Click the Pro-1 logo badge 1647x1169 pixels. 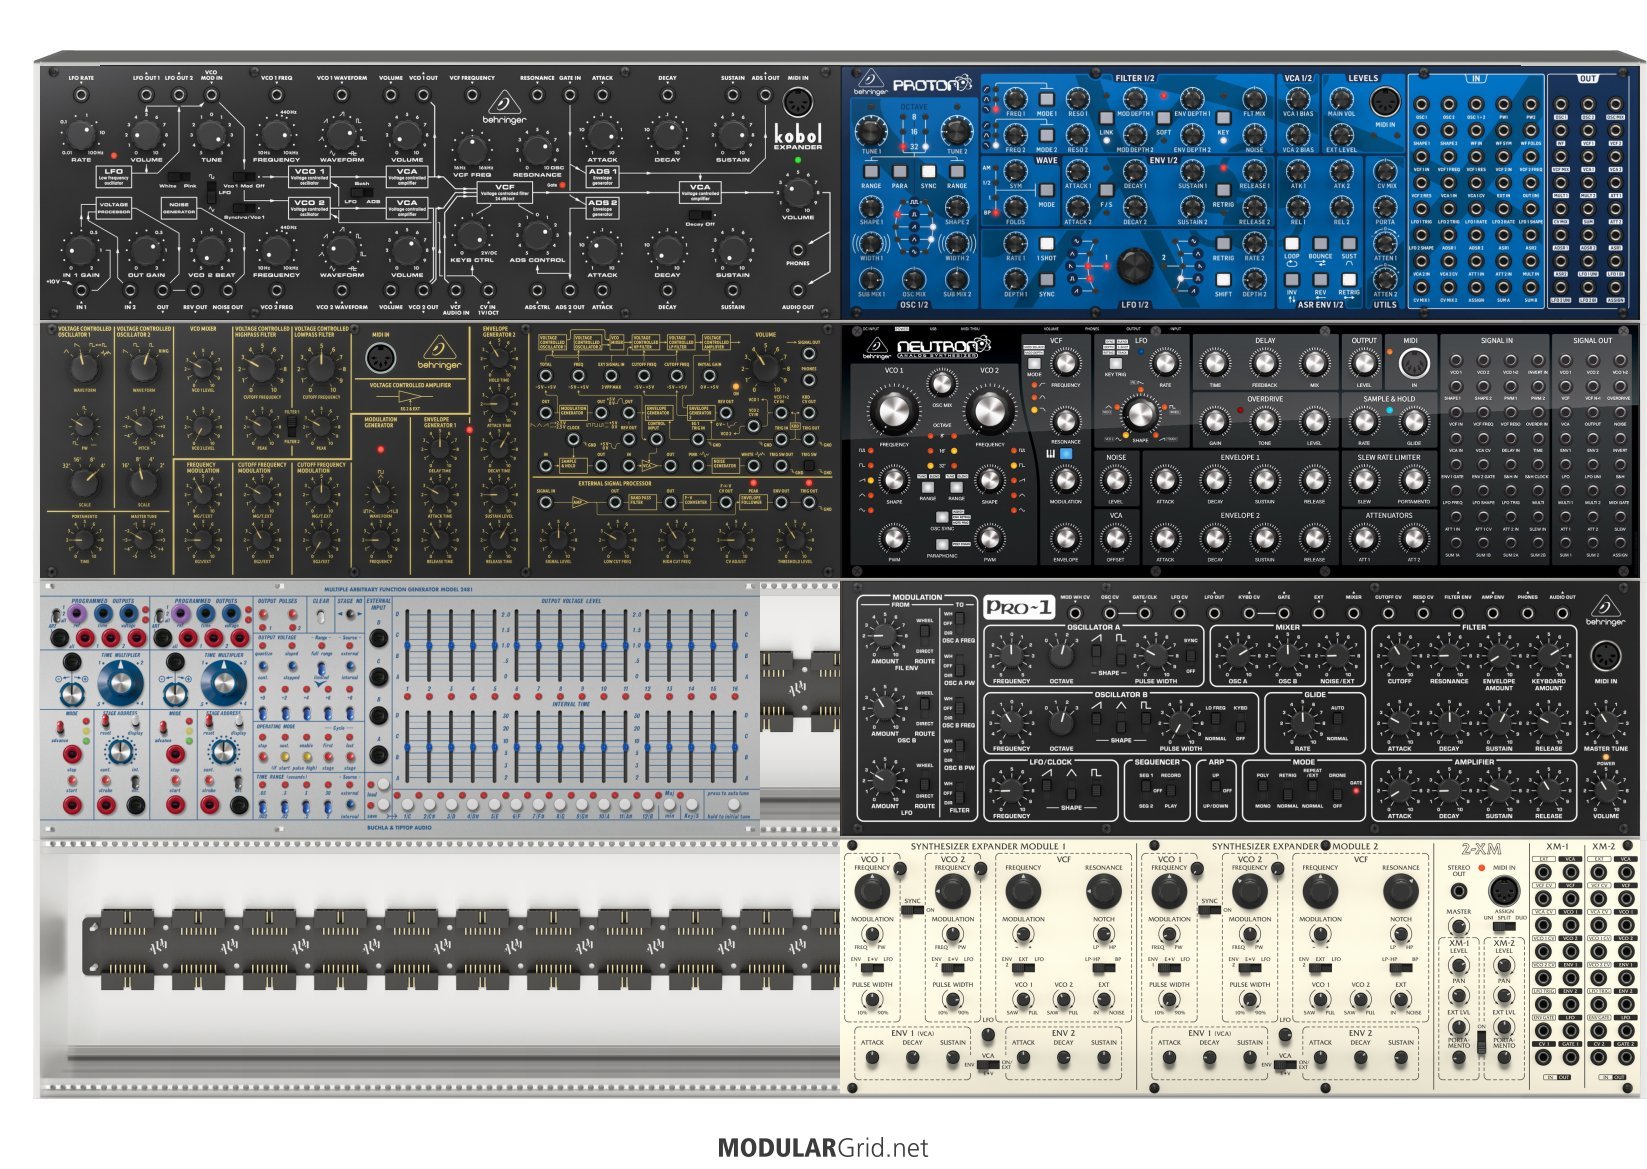(1019, 606)
